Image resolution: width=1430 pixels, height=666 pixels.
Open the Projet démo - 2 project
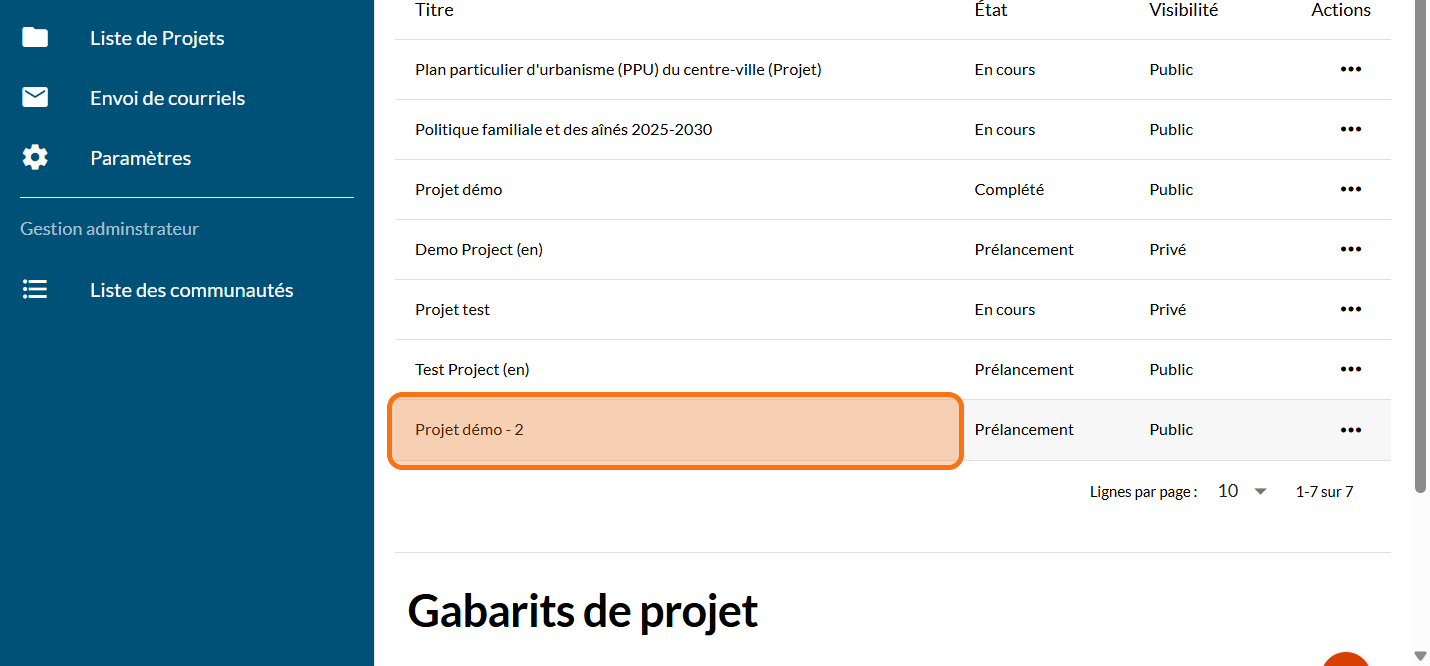[x=469, y=430]
